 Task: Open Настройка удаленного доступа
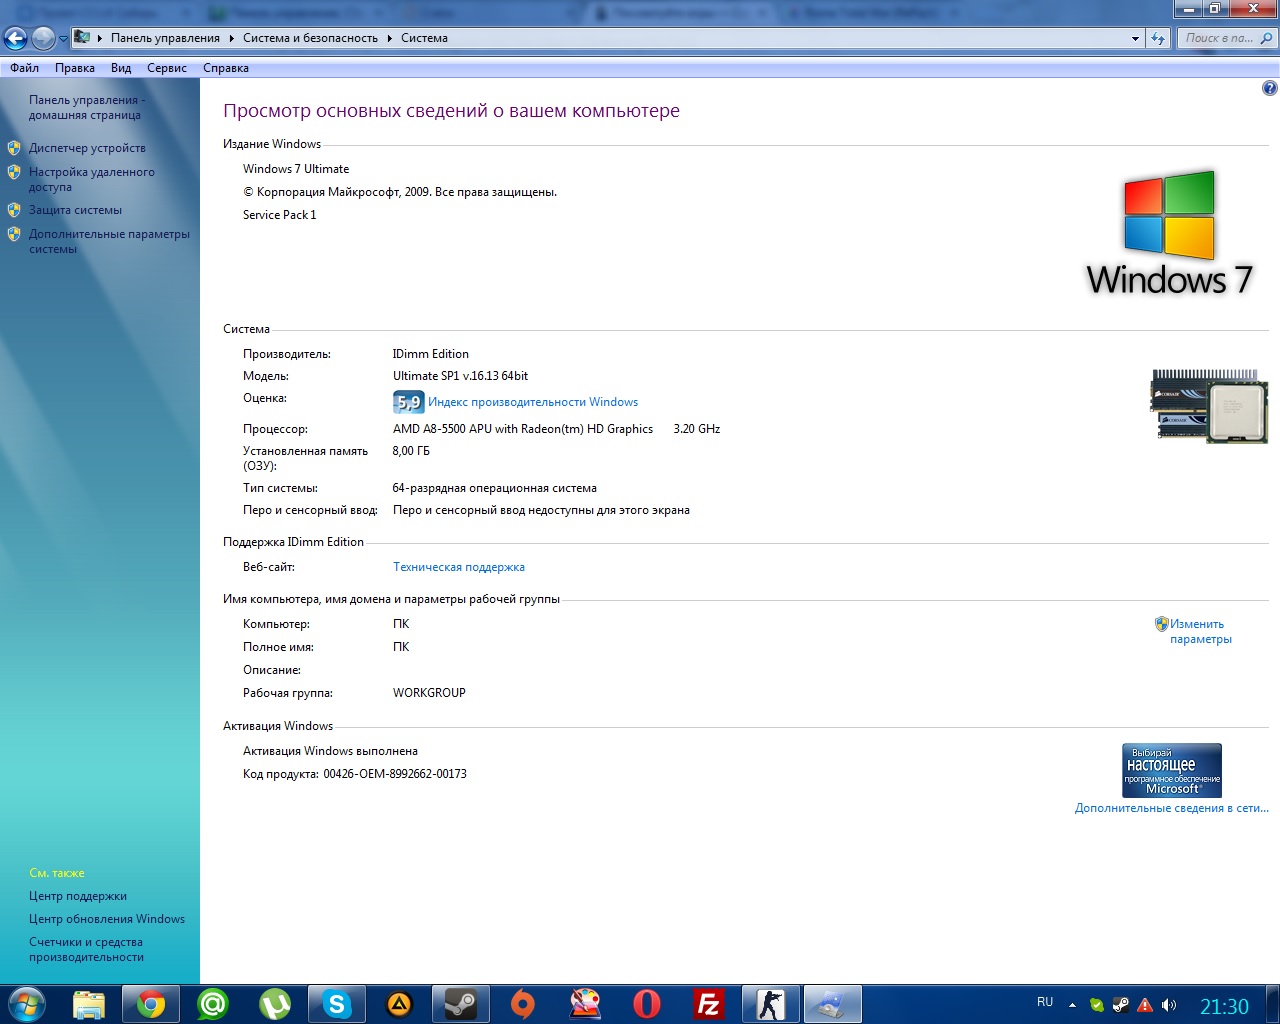pos(92,179)
